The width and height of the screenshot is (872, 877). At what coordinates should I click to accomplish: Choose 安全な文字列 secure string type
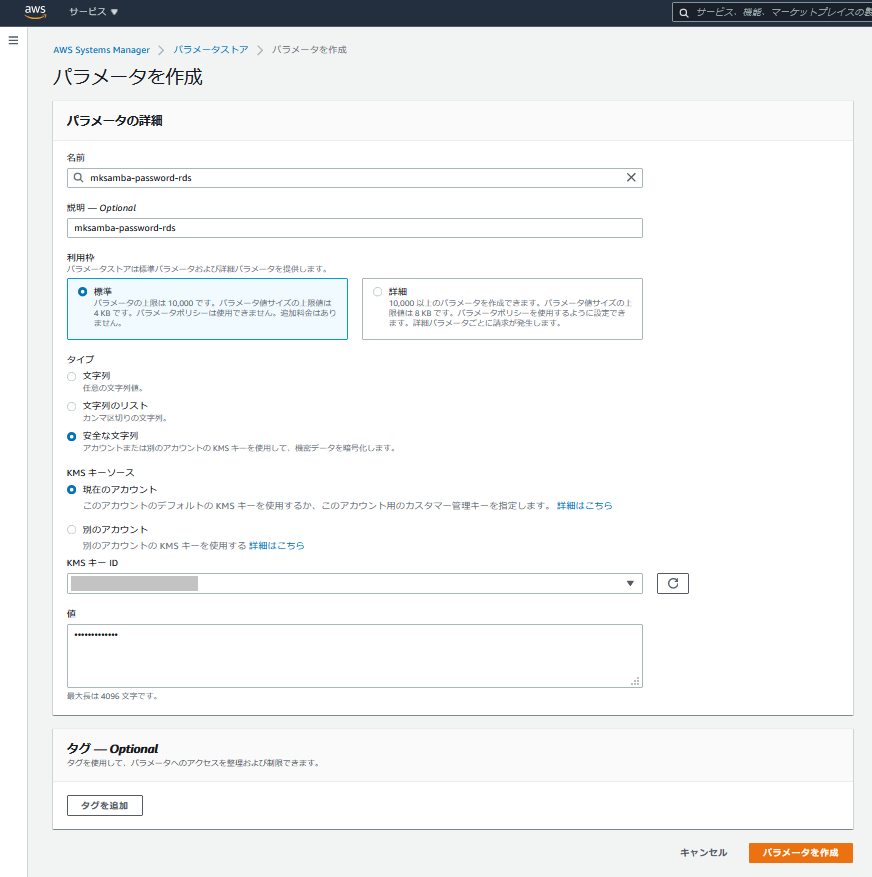pyautogui.click(x=72, y=436)
